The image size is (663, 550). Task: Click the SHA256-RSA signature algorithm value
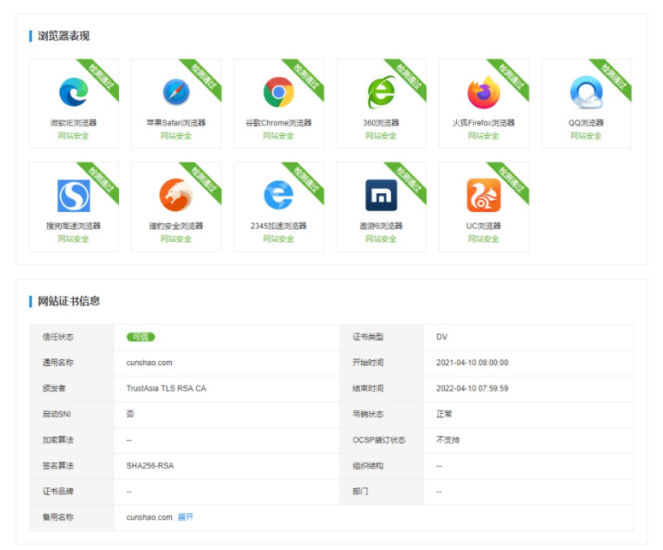(x=151, y=466)
